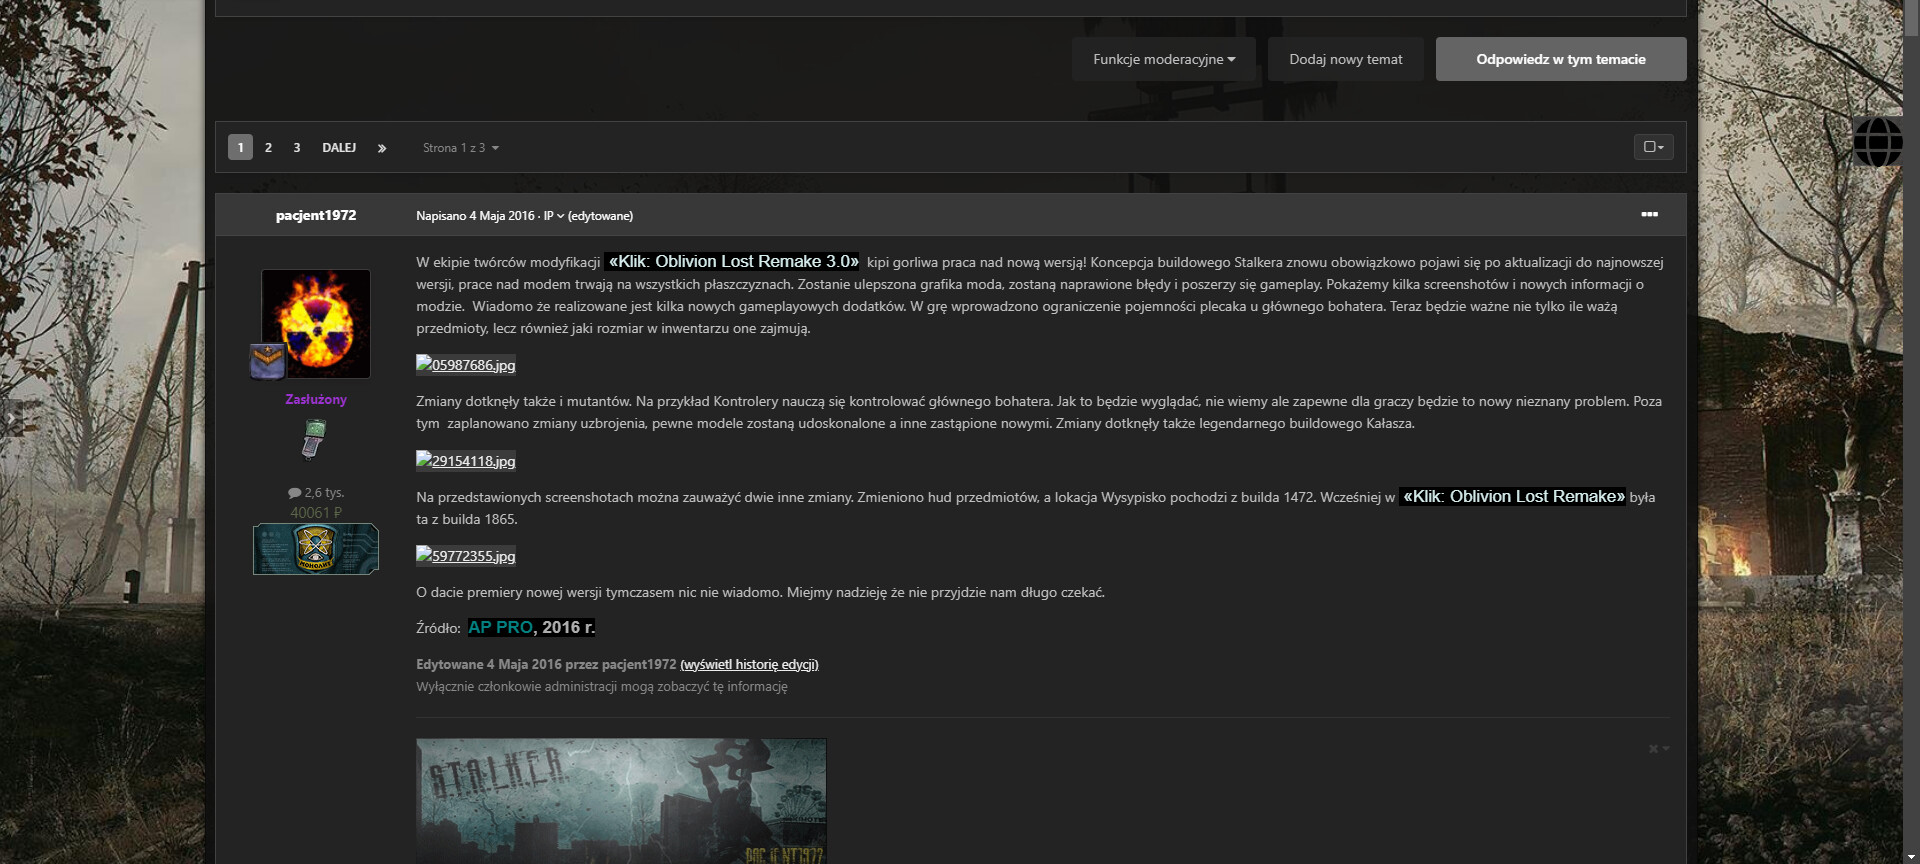The width and height of the screenshot is (1920, 864).
Task: Open broken image 05987686.jpg
Action: point(466,365)
